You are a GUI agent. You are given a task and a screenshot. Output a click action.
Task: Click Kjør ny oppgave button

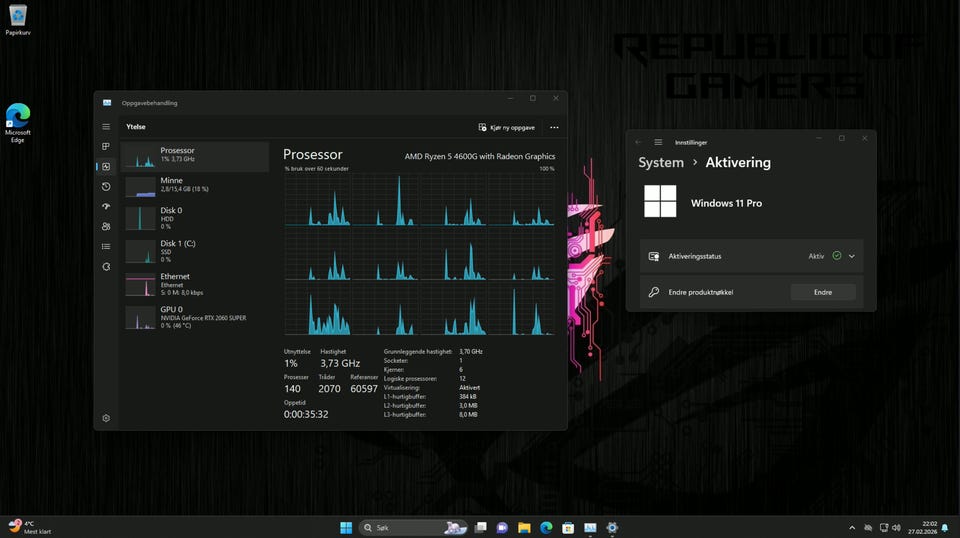pos(507,128)
